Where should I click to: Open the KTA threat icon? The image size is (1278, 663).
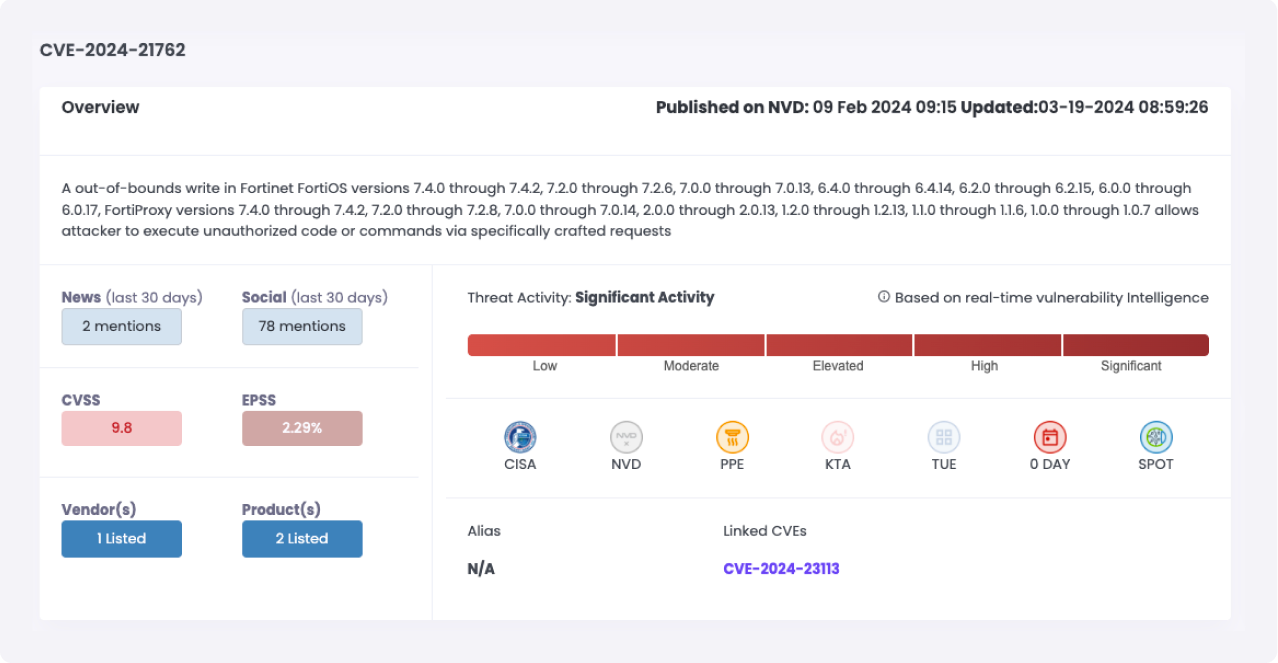838,437
